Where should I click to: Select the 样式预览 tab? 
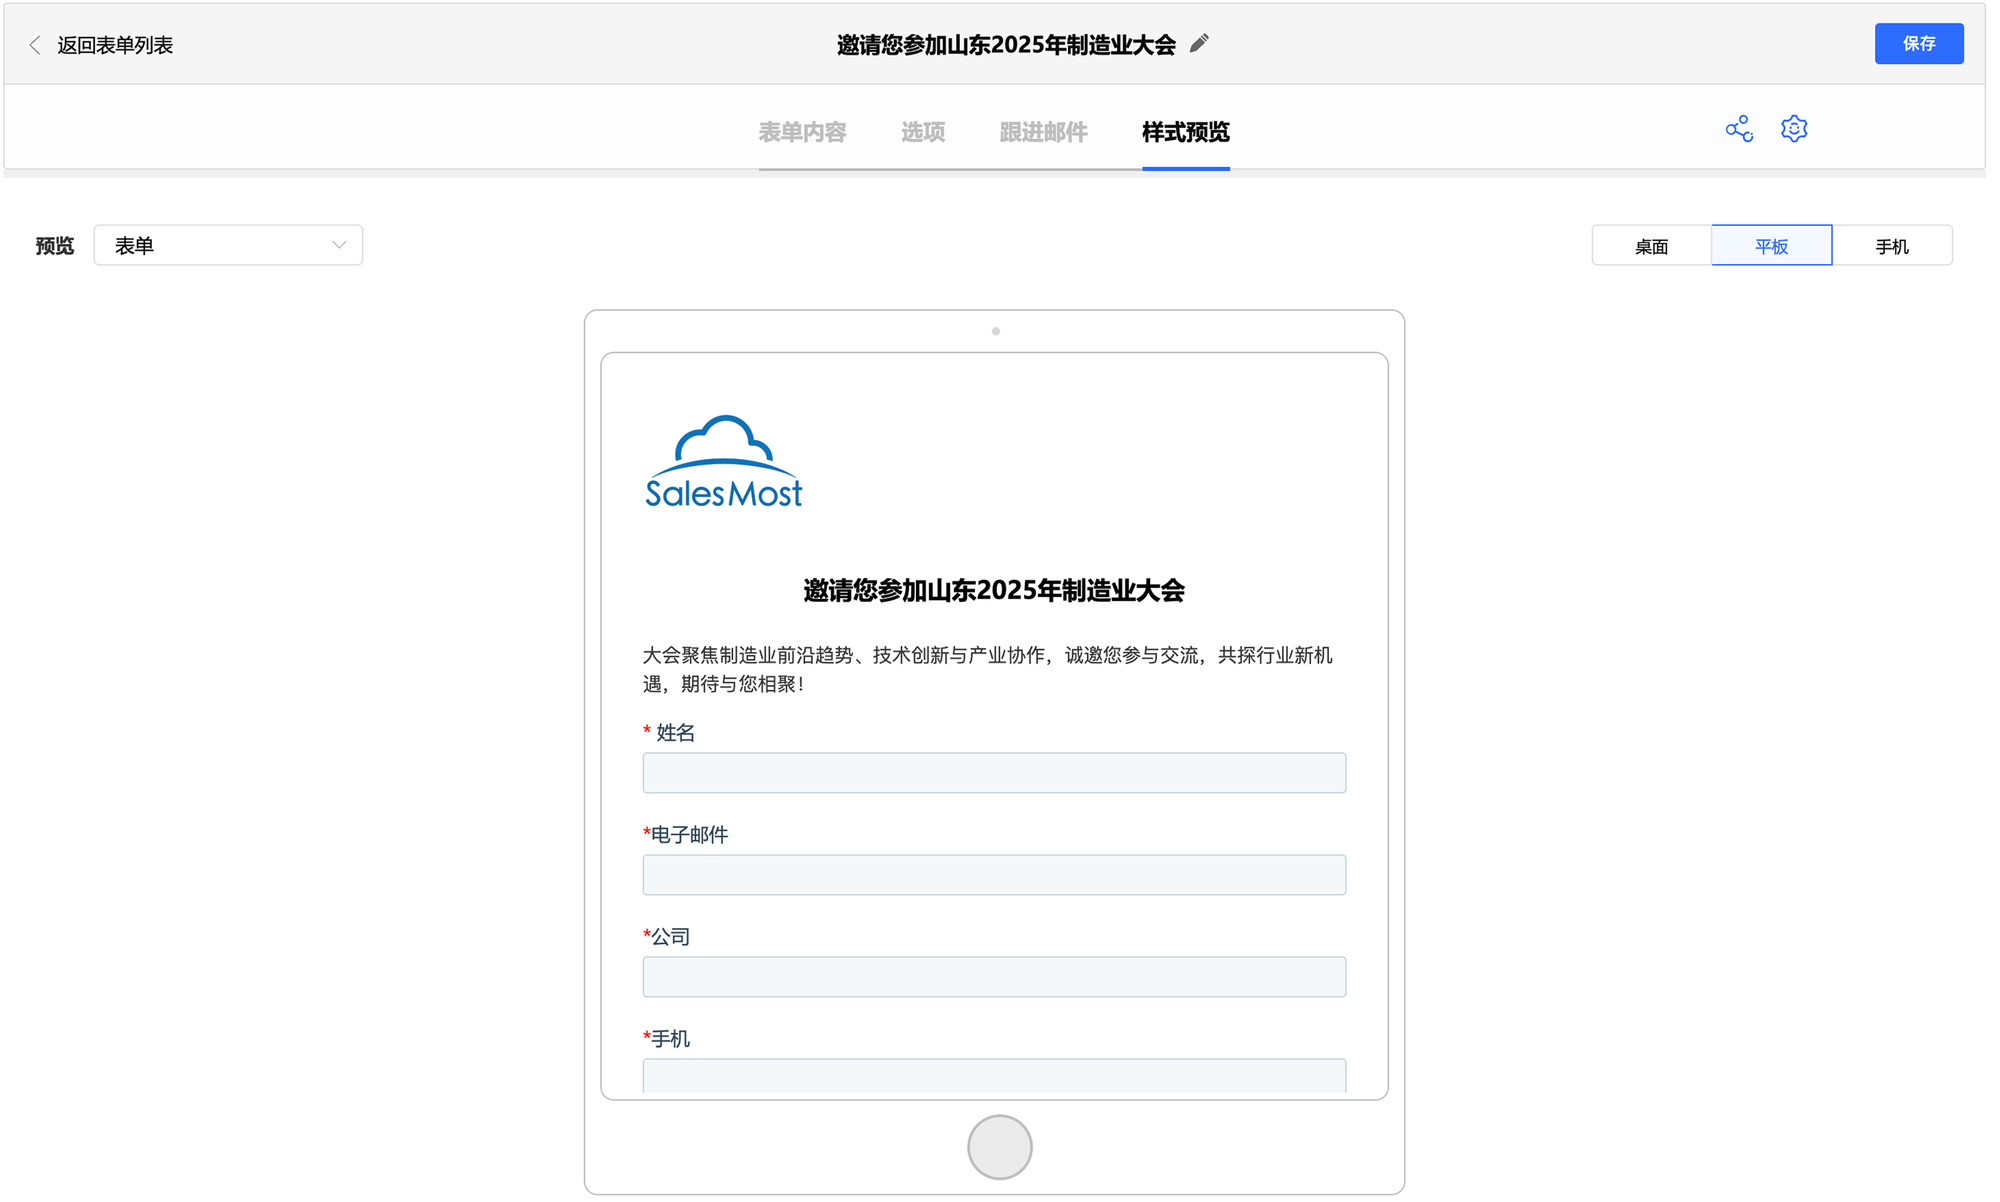(1185, 132)
